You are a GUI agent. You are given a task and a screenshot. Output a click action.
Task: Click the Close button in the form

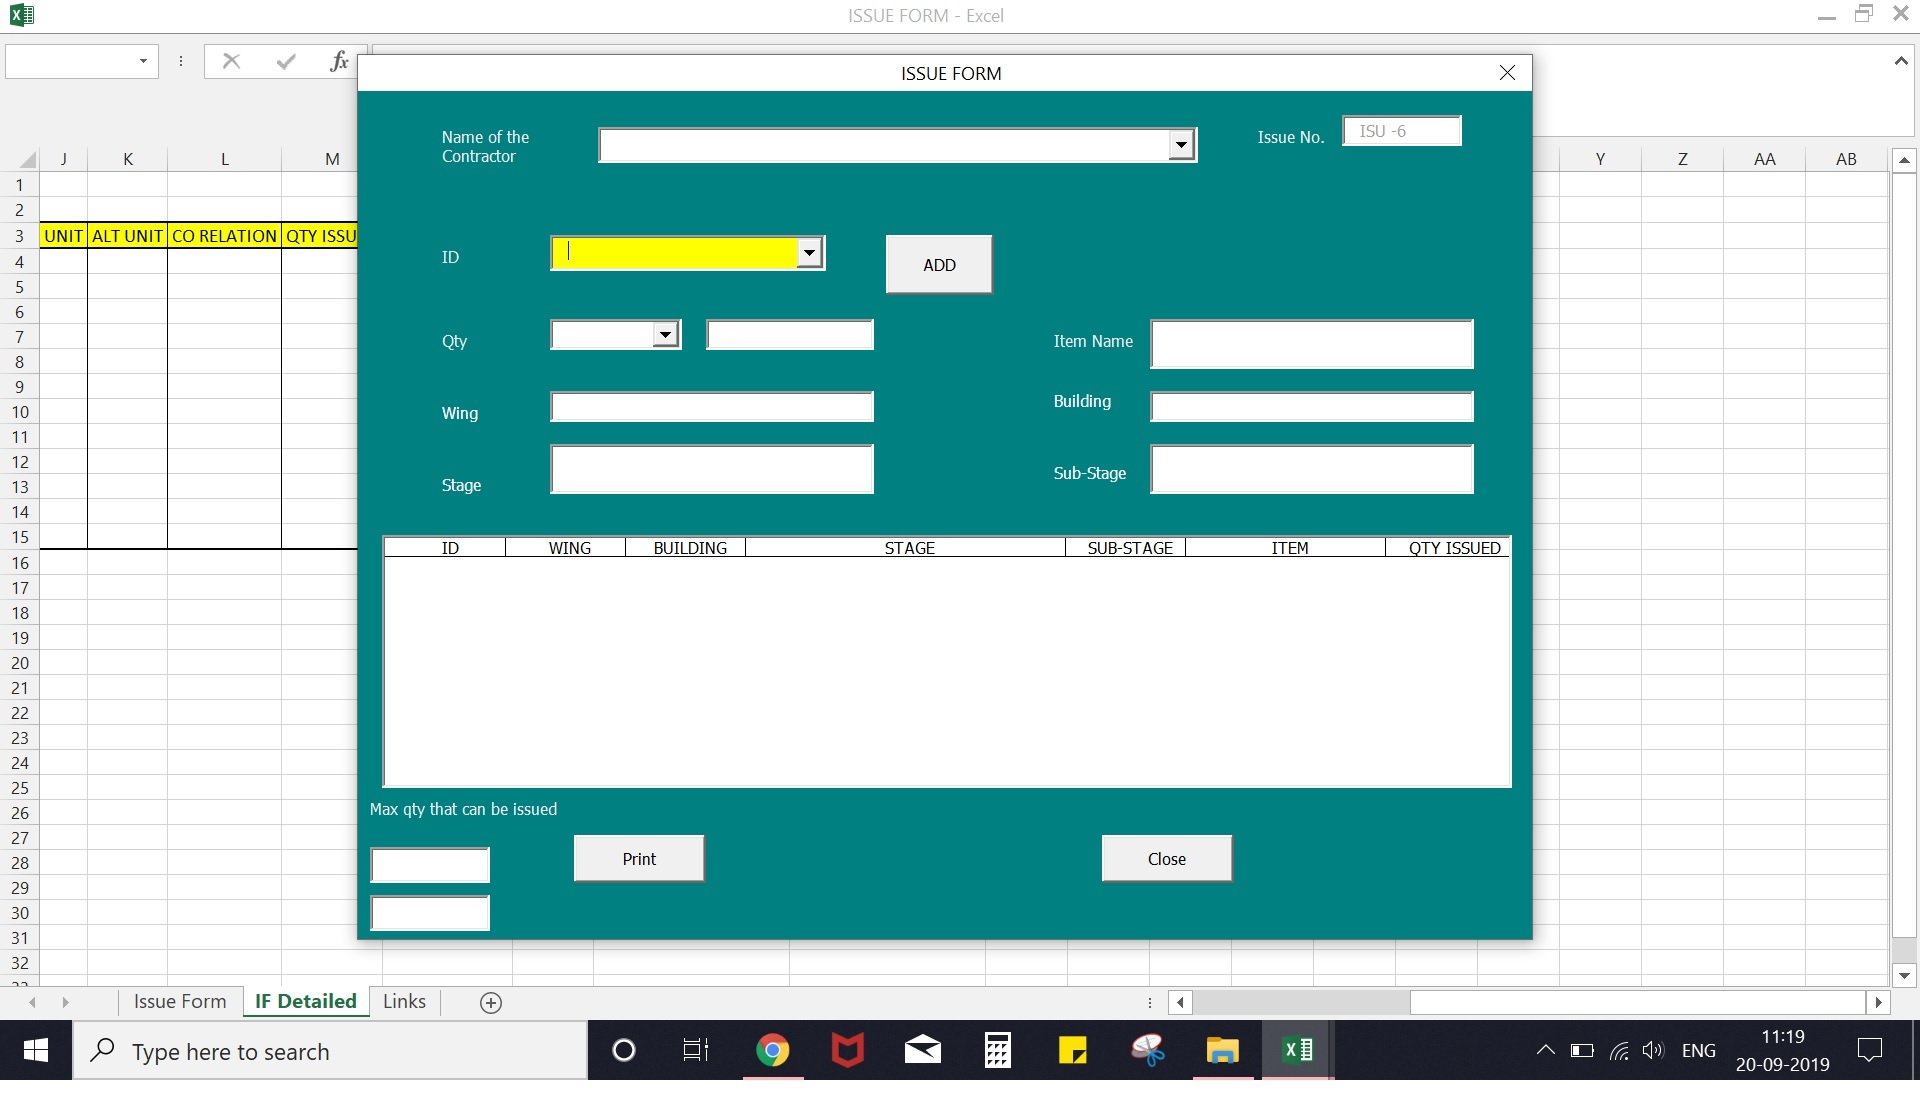pyautogui.click(x=1167, y=858)
